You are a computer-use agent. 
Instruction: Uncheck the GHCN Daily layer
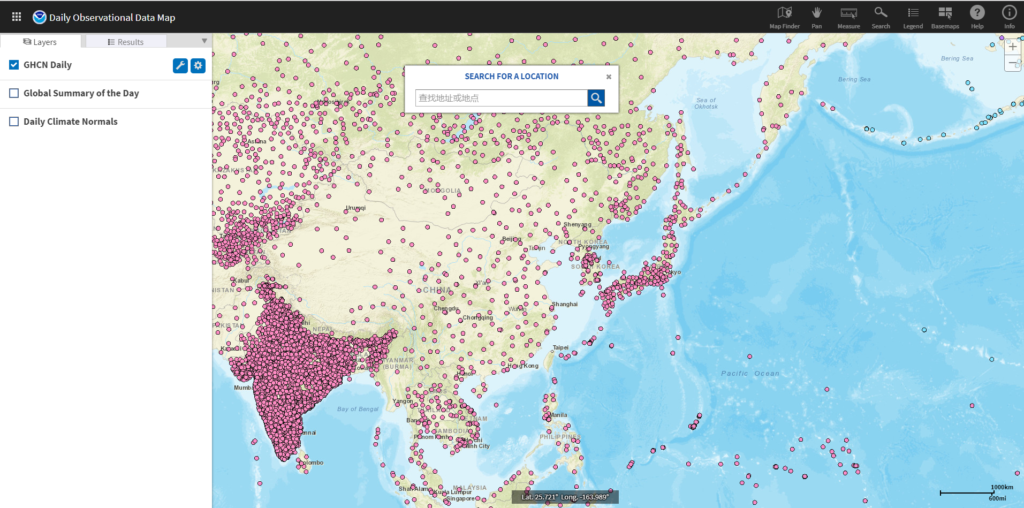pyautogui.click(x=14, y=65)
